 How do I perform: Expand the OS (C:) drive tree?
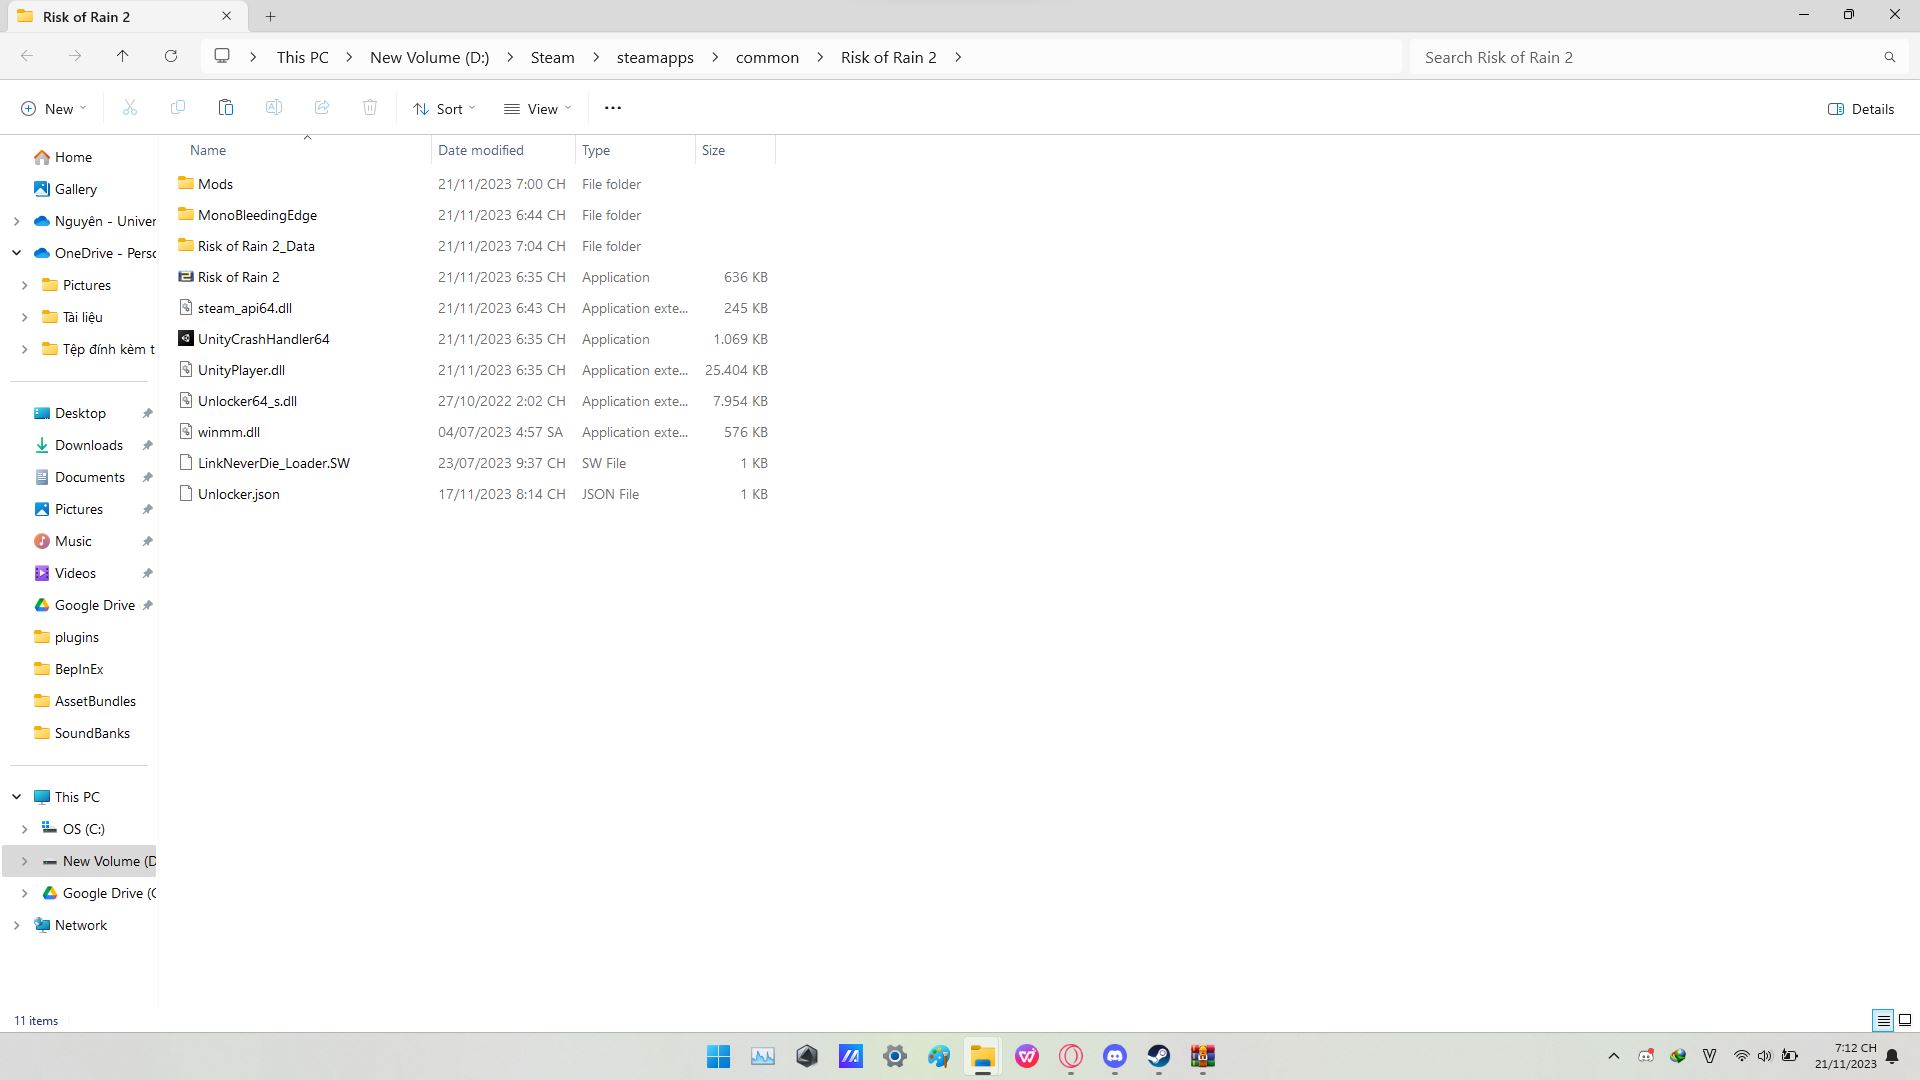click(x=25, y=829)
